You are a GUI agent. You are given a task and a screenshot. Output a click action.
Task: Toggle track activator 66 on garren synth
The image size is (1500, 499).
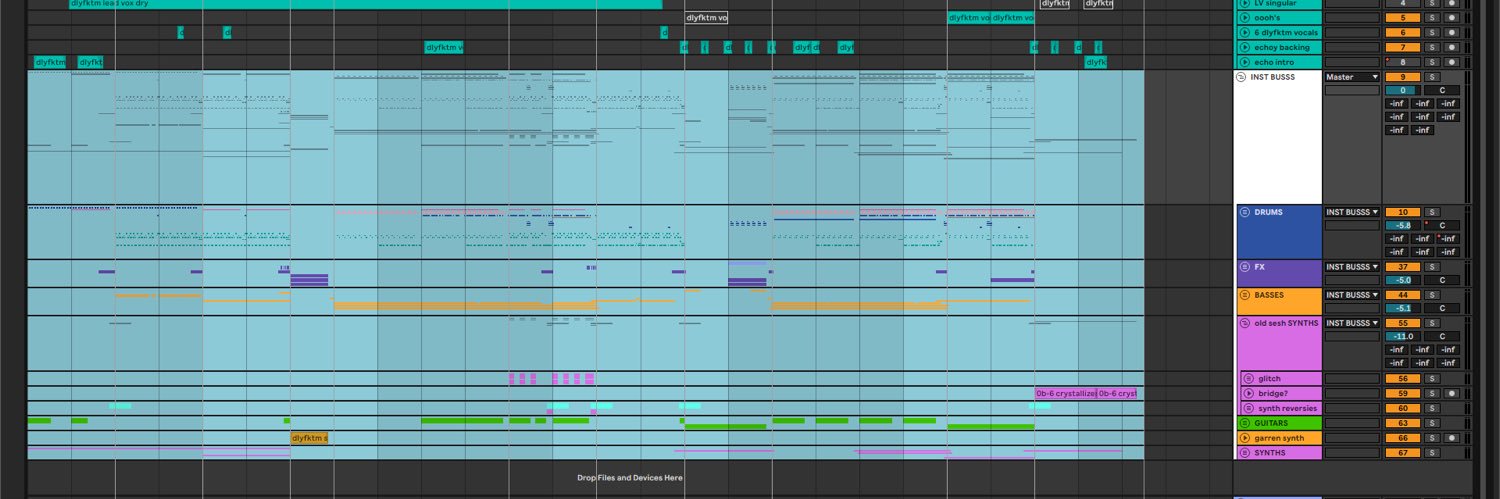[1403, 438]
